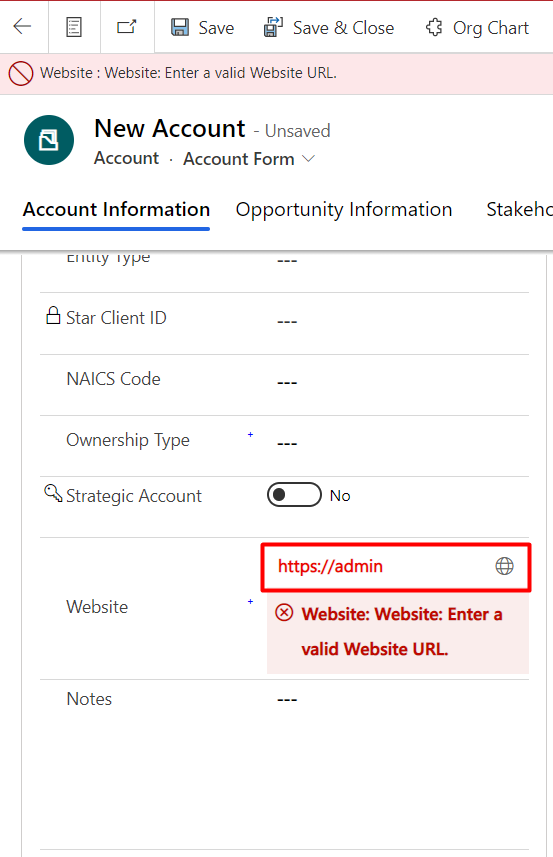
Task: Open the form record set icon
Action: coord(74,27)
